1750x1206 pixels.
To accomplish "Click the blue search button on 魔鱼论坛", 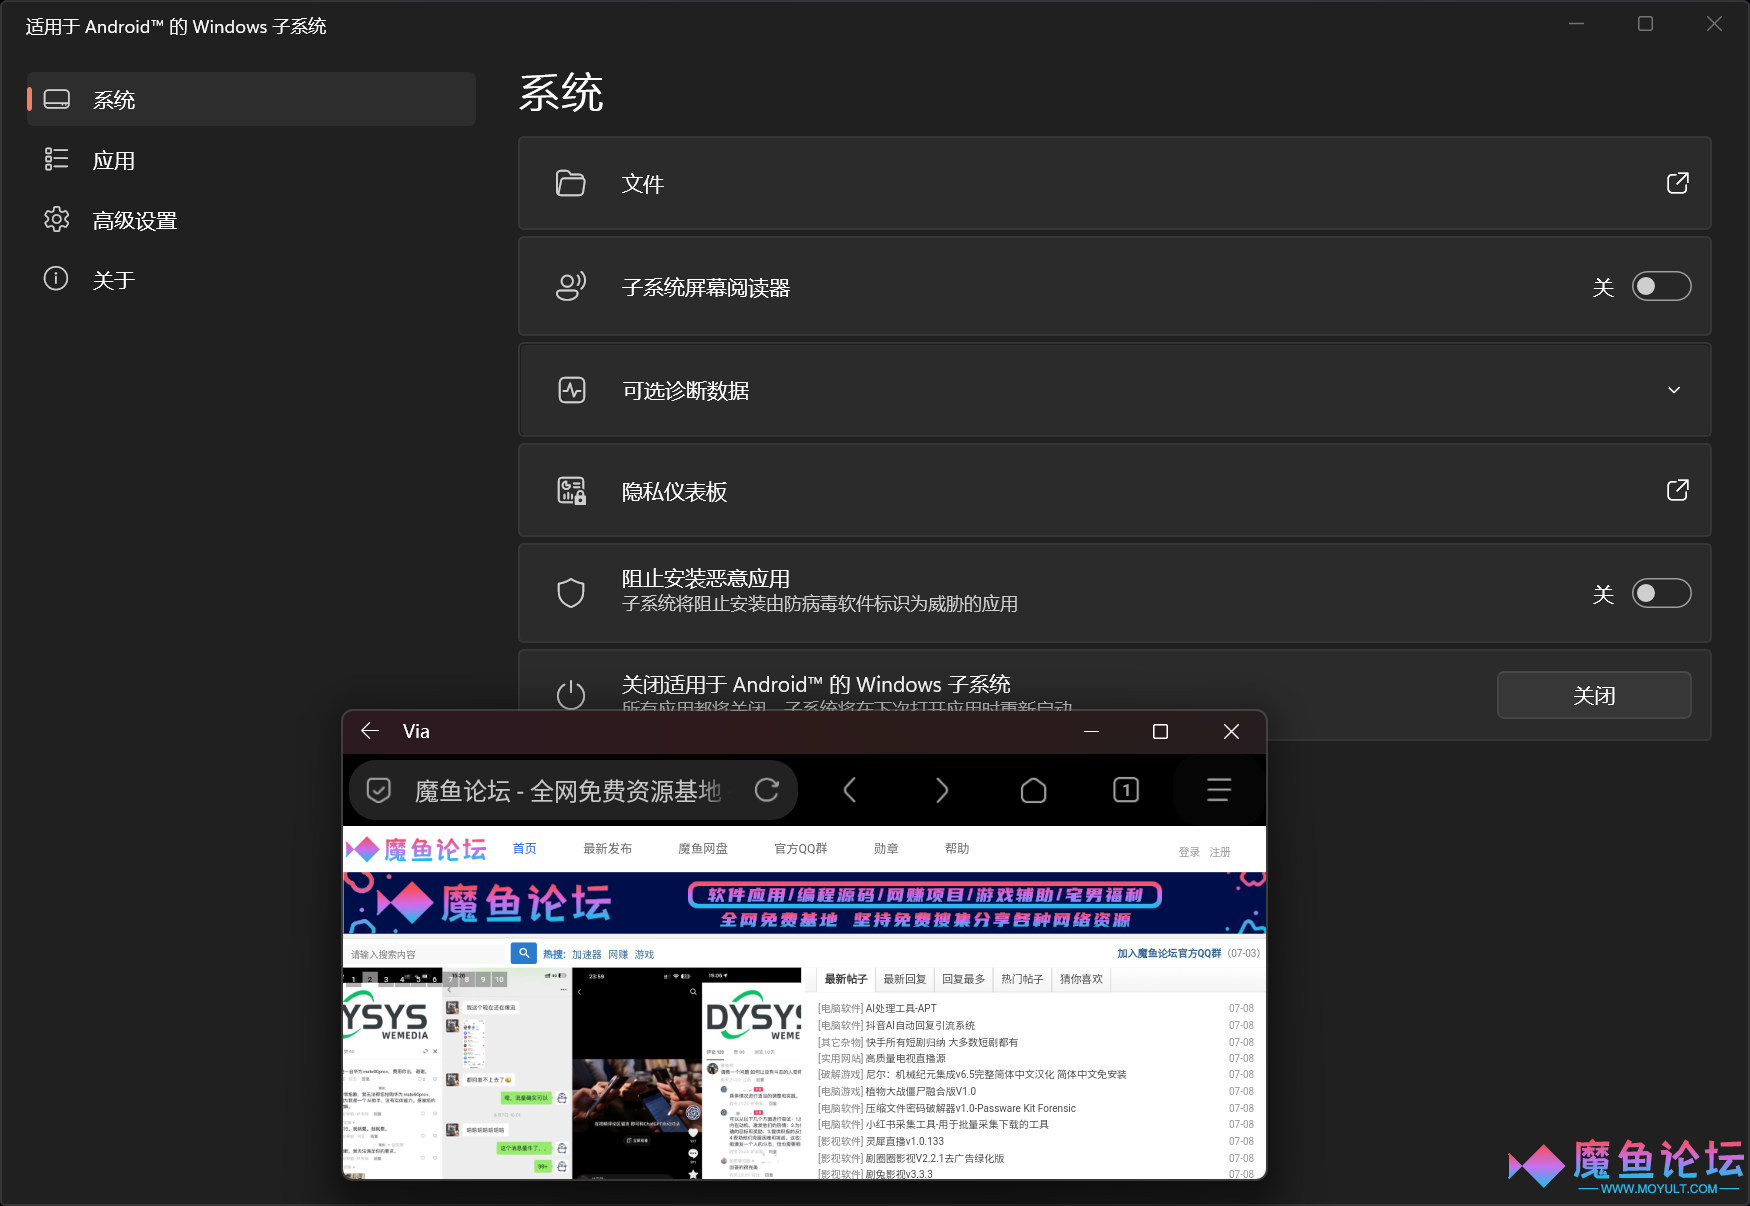I will pos(524,953).
